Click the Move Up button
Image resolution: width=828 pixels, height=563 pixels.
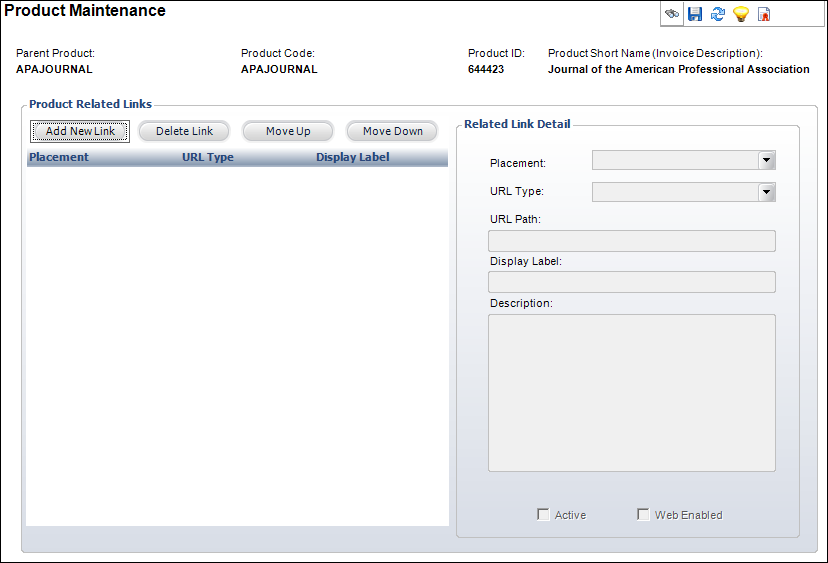point(288,131)
